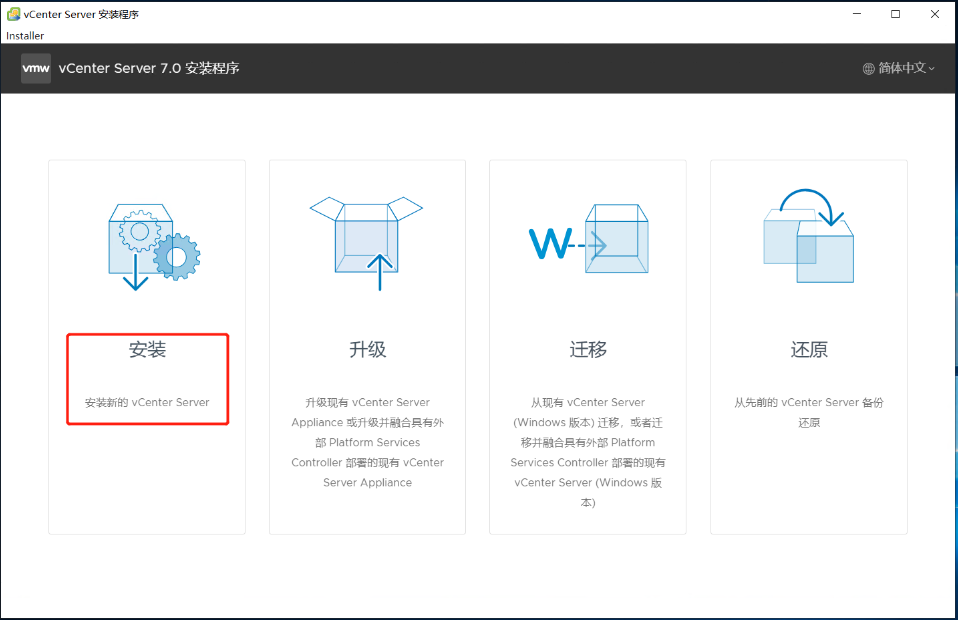Minimize the installer window
958x620 pixels.
[x=857, y=14]
